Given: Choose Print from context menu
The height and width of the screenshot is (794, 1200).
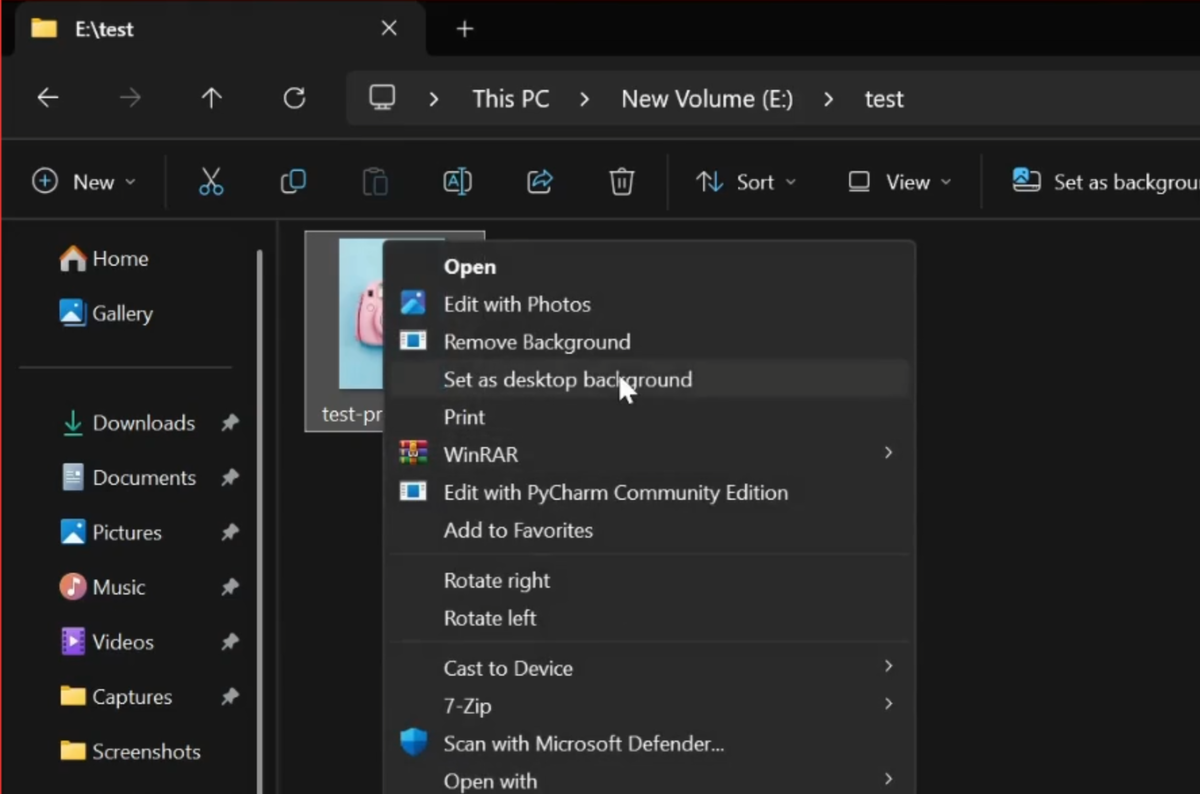Looking at the screenshot, I should click(x=649, y=417).
